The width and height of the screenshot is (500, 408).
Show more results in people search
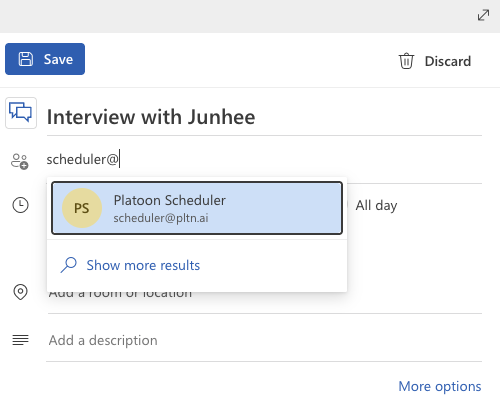(143, 265)
